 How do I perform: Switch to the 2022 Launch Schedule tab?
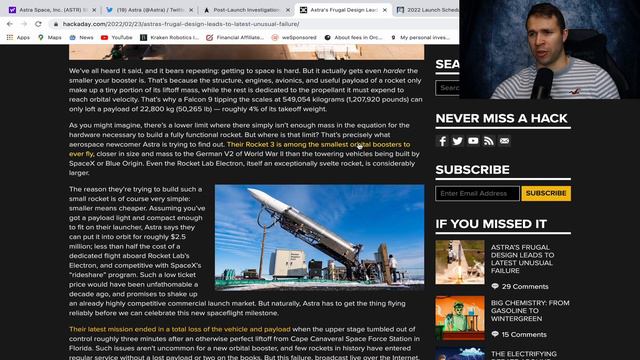pyautogui.click(x=427, y=10)
